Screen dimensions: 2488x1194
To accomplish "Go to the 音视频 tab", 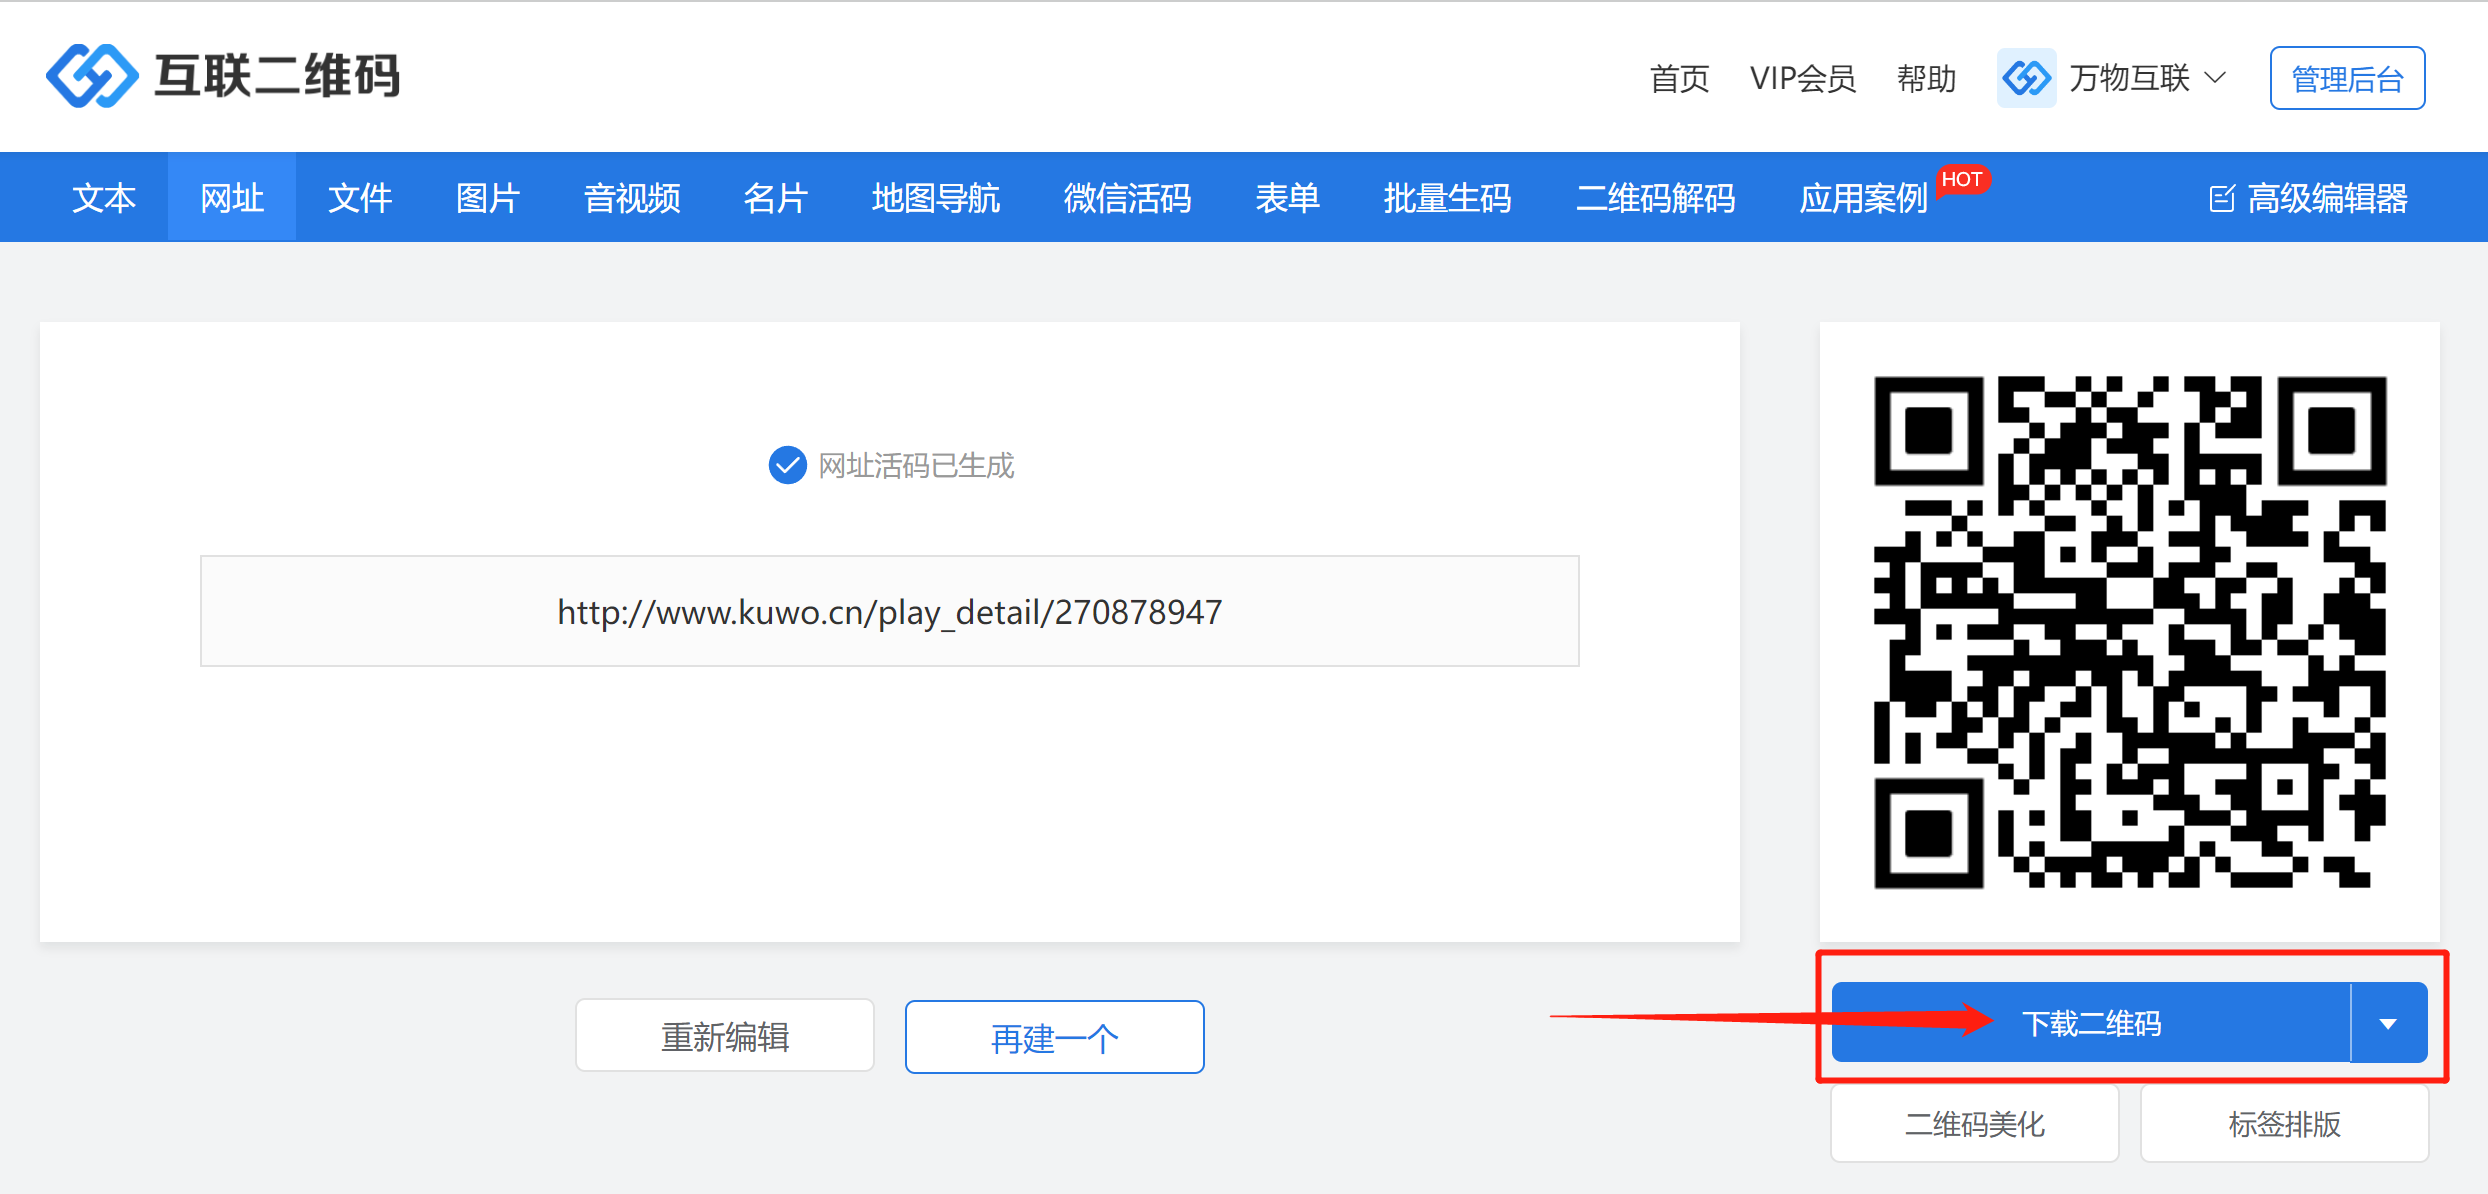I will (x=632, y=198).
